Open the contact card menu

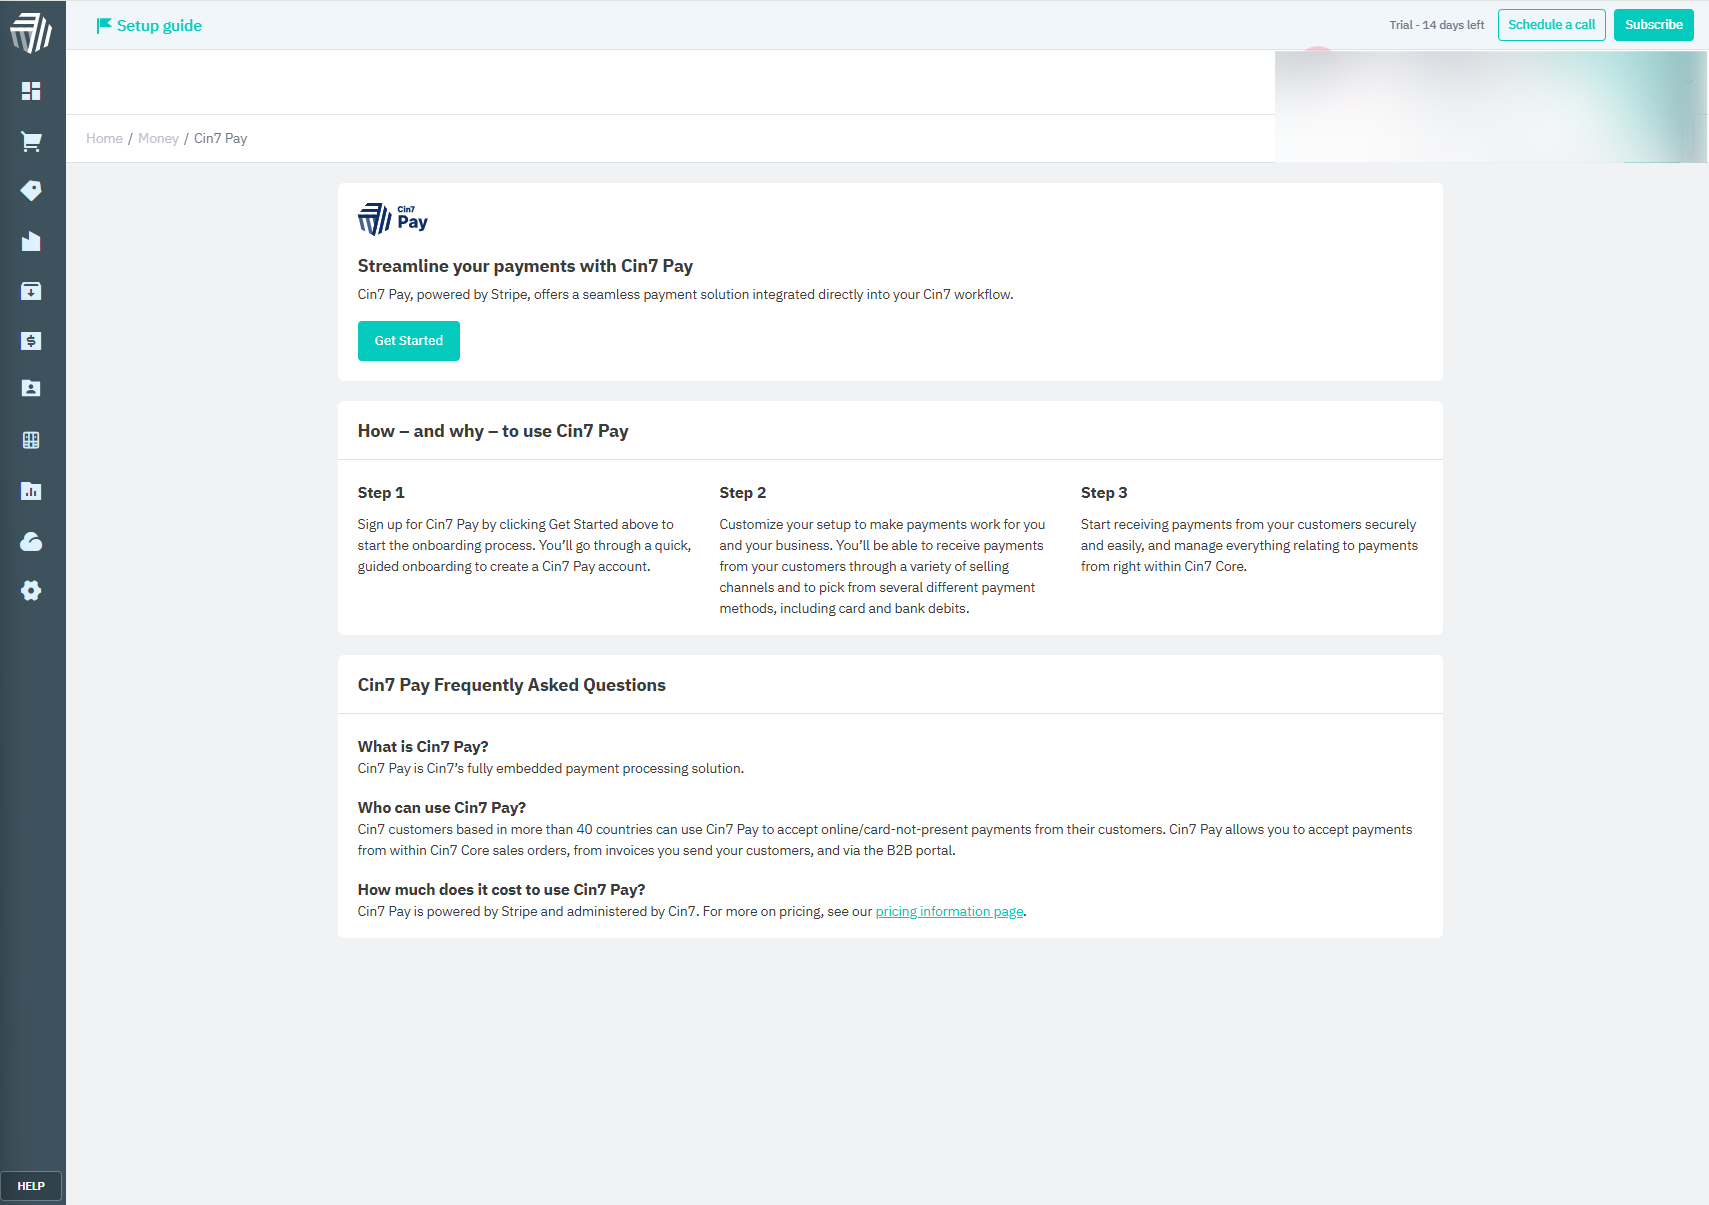31,388
